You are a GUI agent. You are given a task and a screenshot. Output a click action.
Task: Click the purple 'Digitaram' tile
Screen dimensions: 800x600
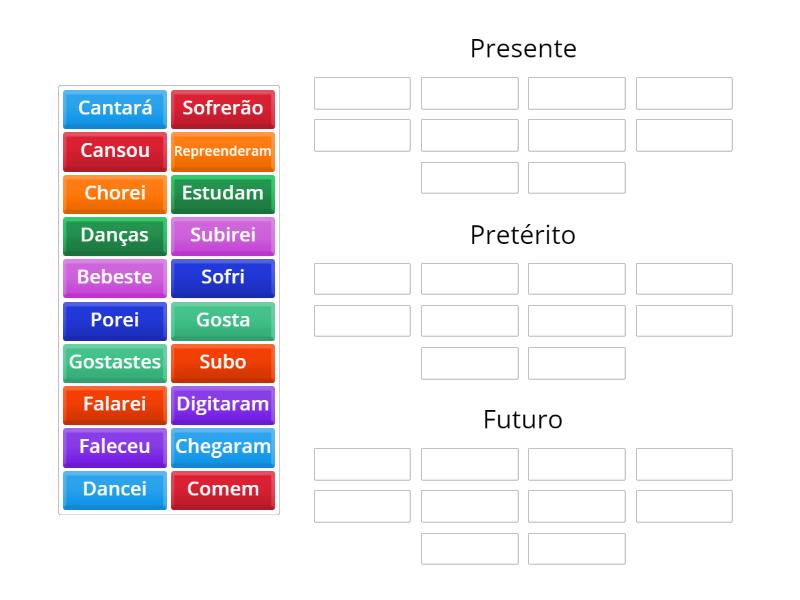tap(222, 404)
